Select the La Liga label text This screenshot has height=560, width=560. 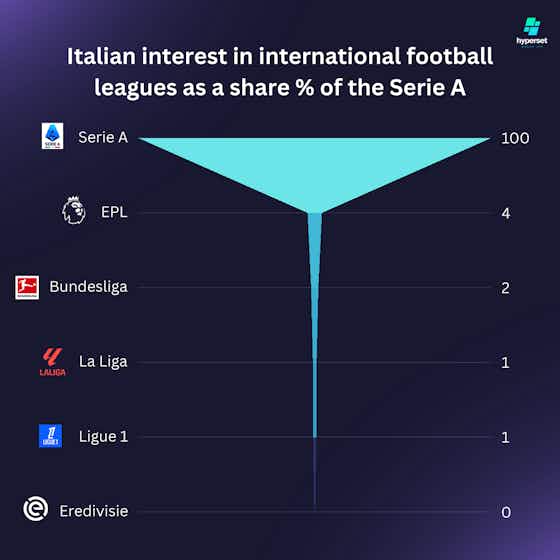[103, 362]
